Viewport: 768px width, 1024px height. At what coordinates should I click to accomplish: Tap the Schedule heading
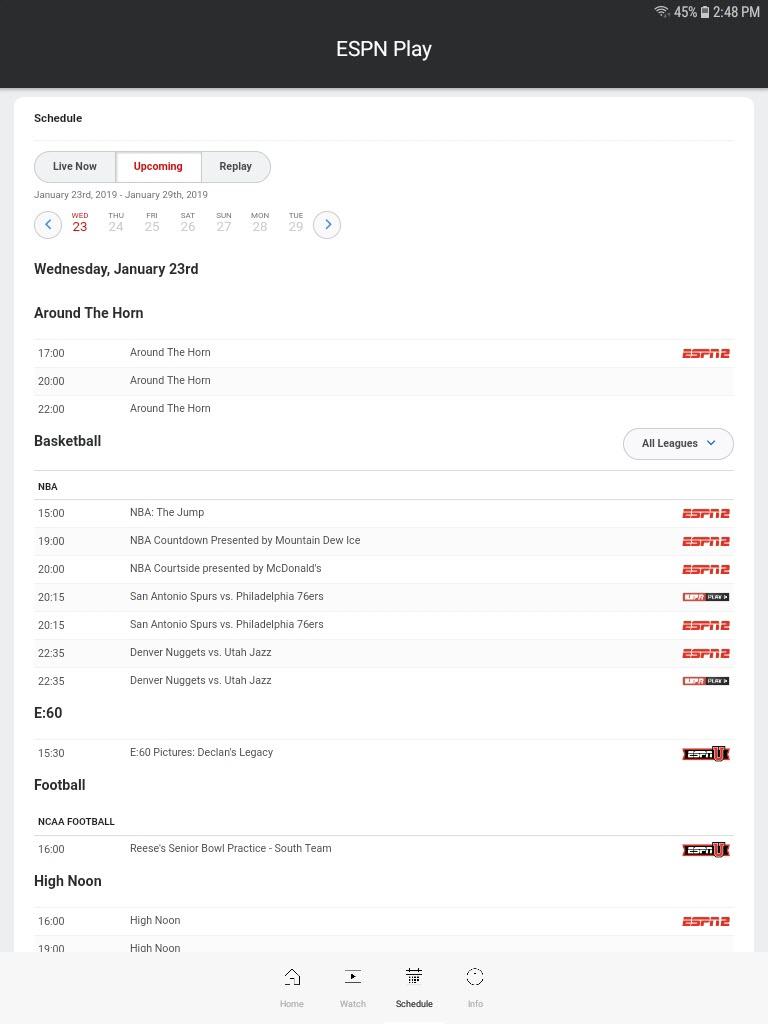point(58,118)
